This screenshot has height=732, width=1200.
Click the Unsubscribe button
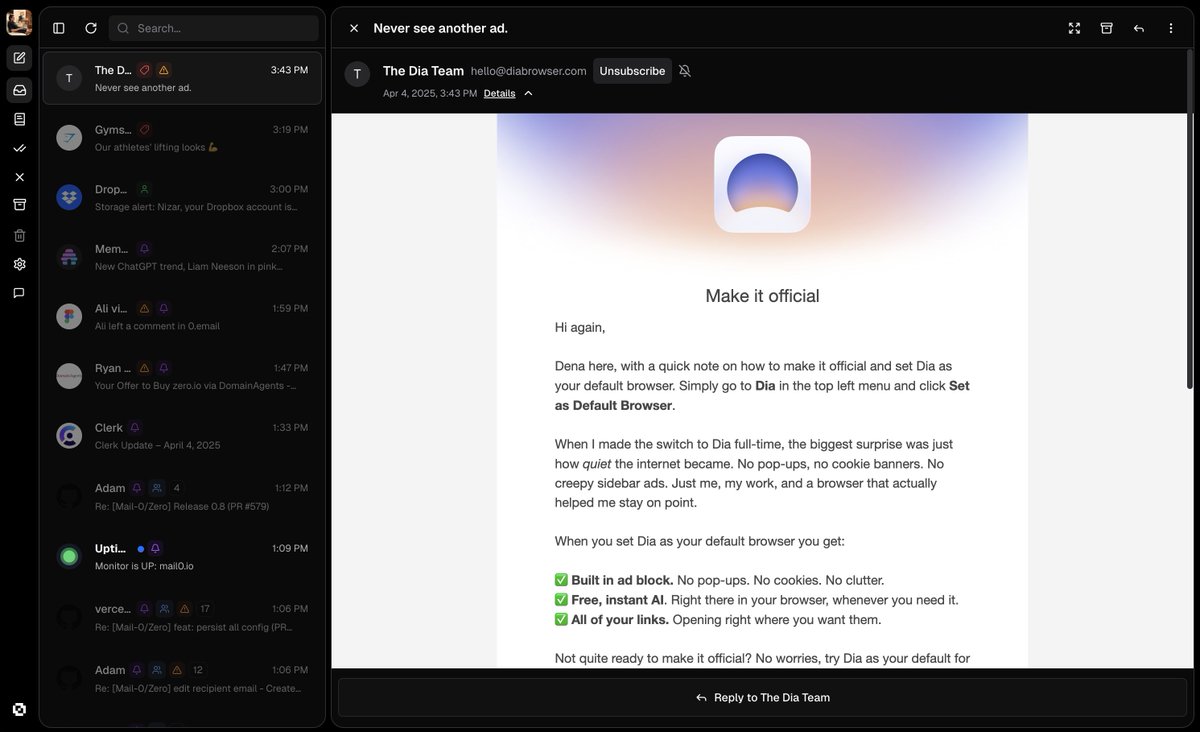click(632, 71)
